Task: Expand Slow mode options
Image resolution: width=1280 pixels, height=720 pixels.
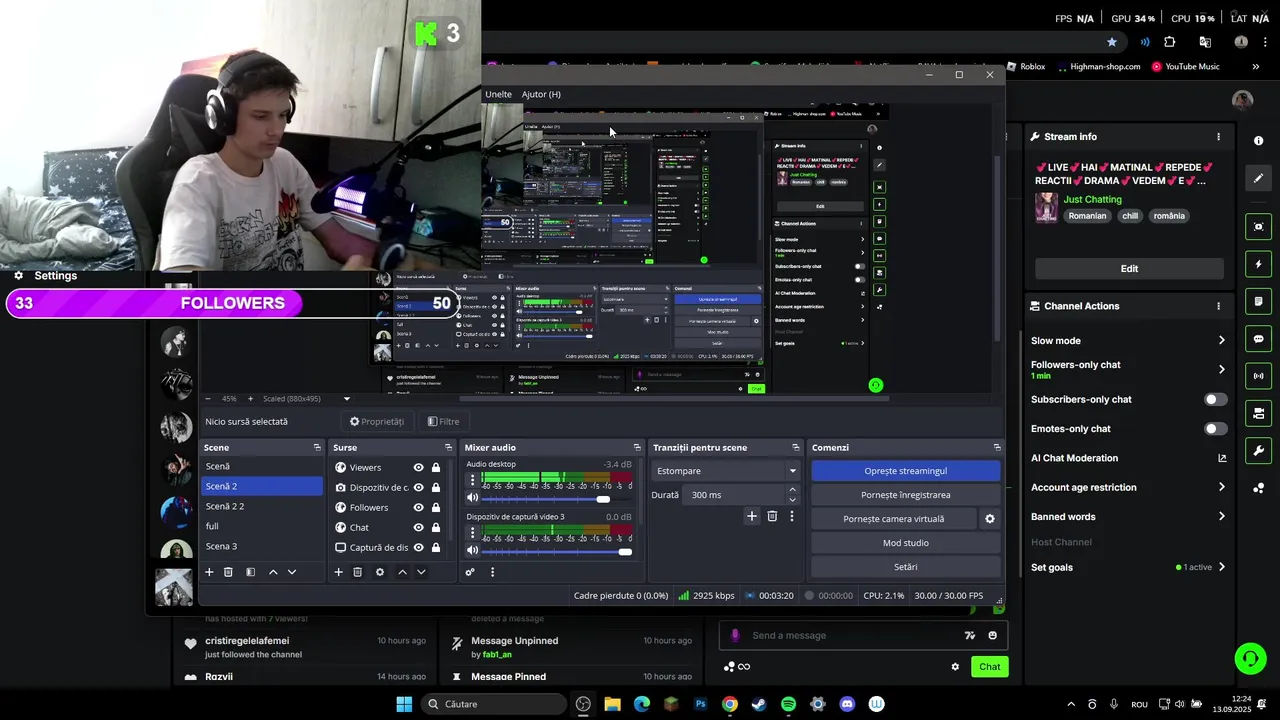Action: click(x=1221, y=341)
